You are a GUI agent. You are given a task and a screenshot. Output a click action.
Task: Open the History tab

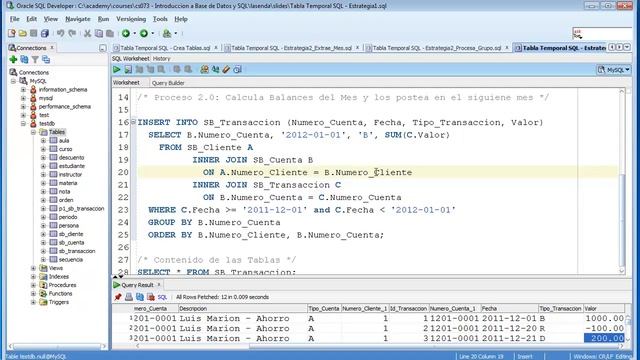click(x=162, y=59)
